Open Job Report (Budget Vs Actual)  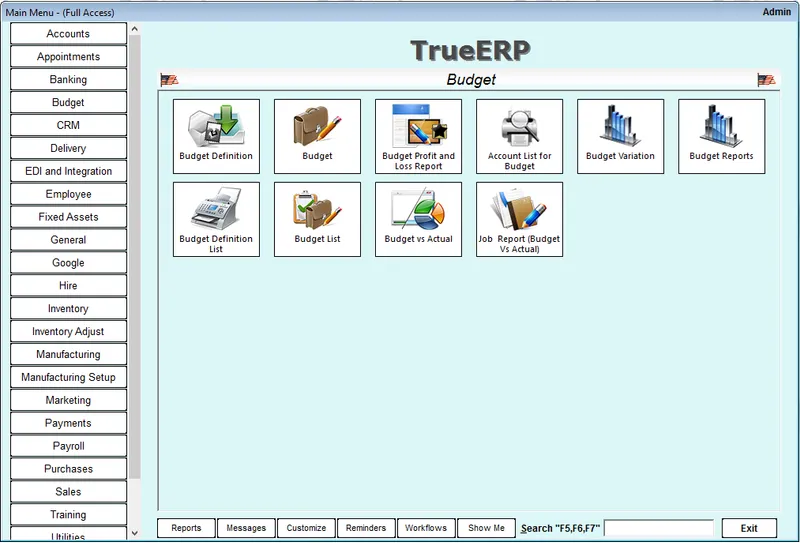pyautogui.click(x=519, y=219)
